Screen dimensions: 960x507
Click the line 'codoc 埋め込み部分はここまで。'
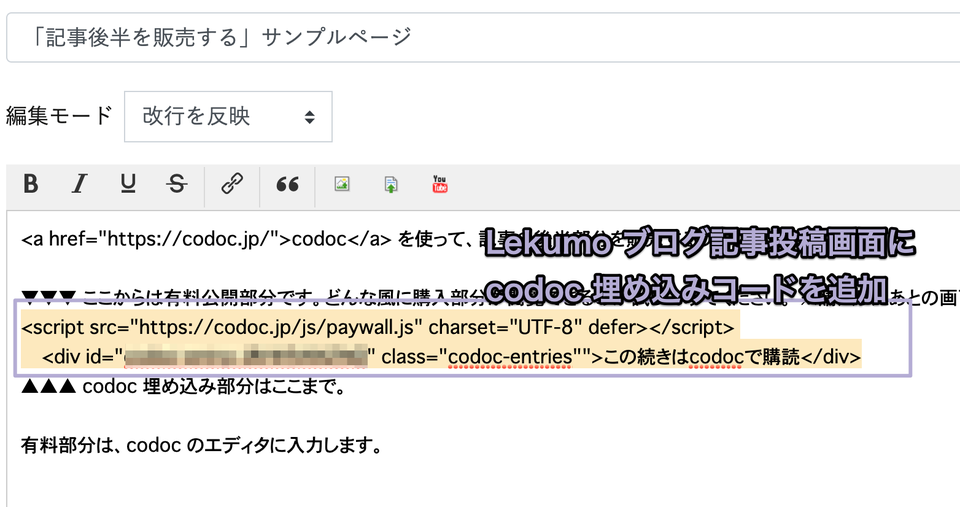184,386
